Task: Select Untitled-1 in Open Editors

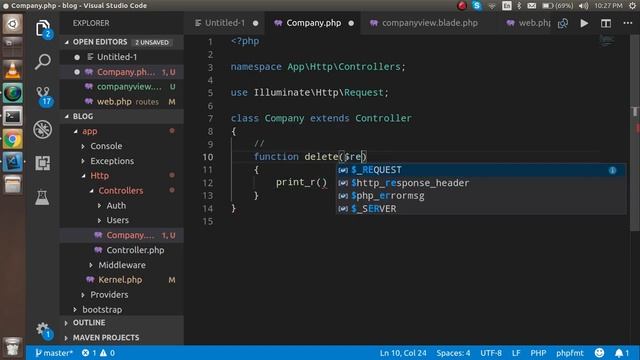Action: click(122, 57)
